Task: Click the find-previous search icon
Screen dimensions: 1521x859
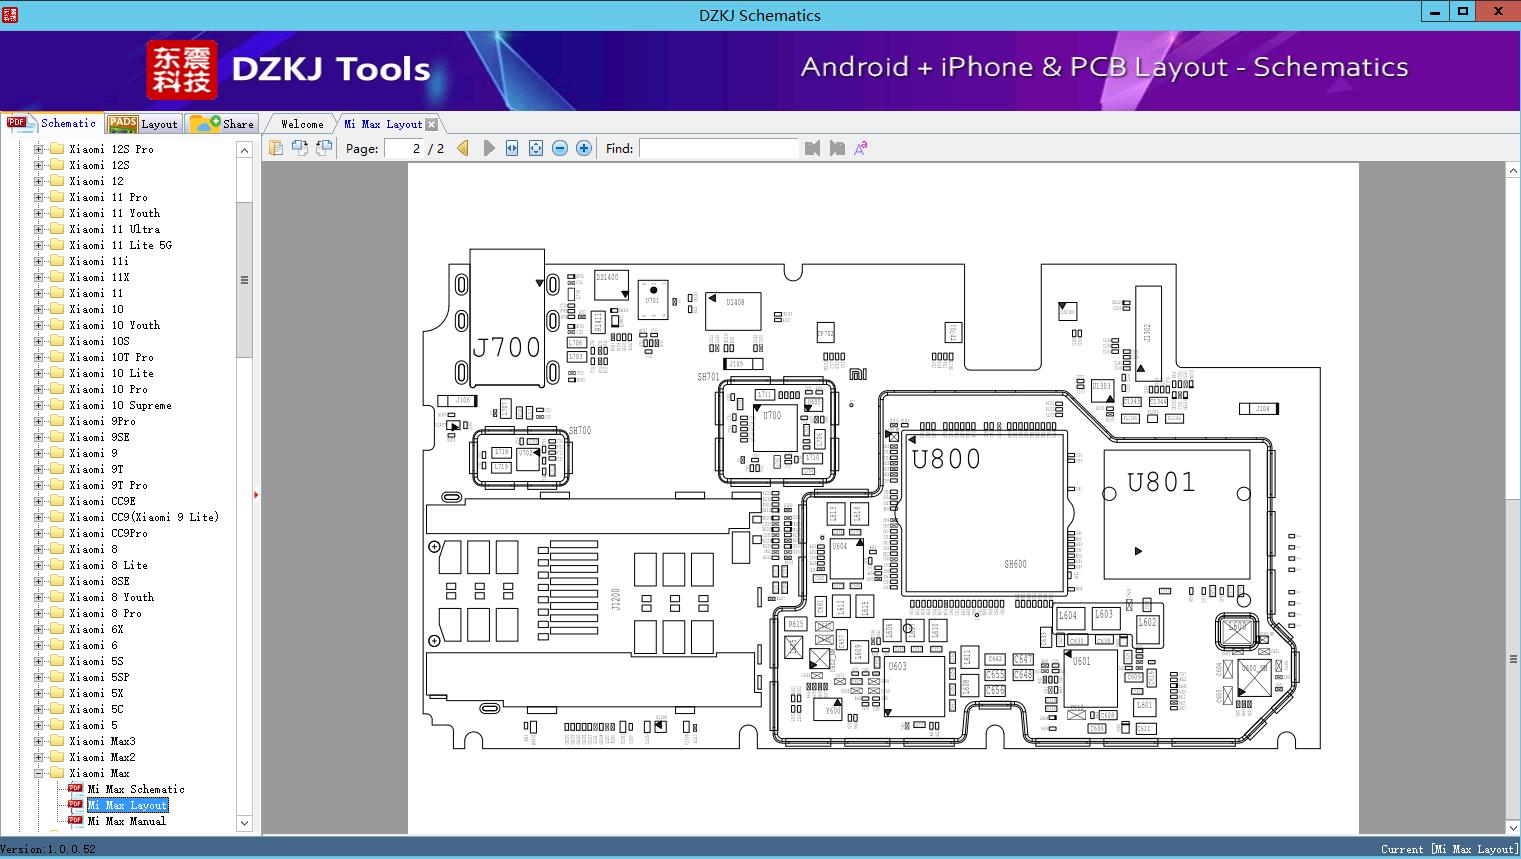Action: (x=814, y=147)
